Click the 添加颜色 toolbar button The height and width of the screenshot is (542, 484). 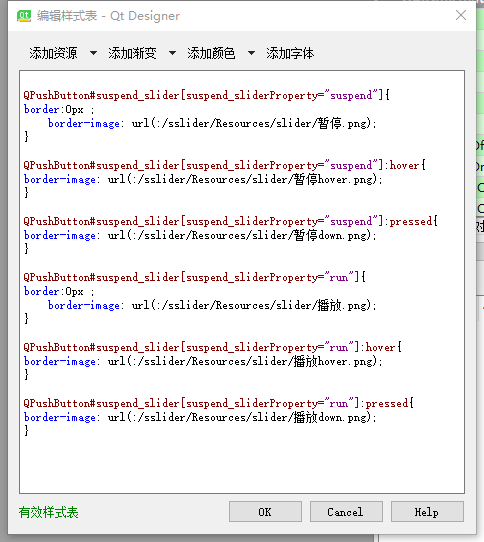(x=211, y=53)
